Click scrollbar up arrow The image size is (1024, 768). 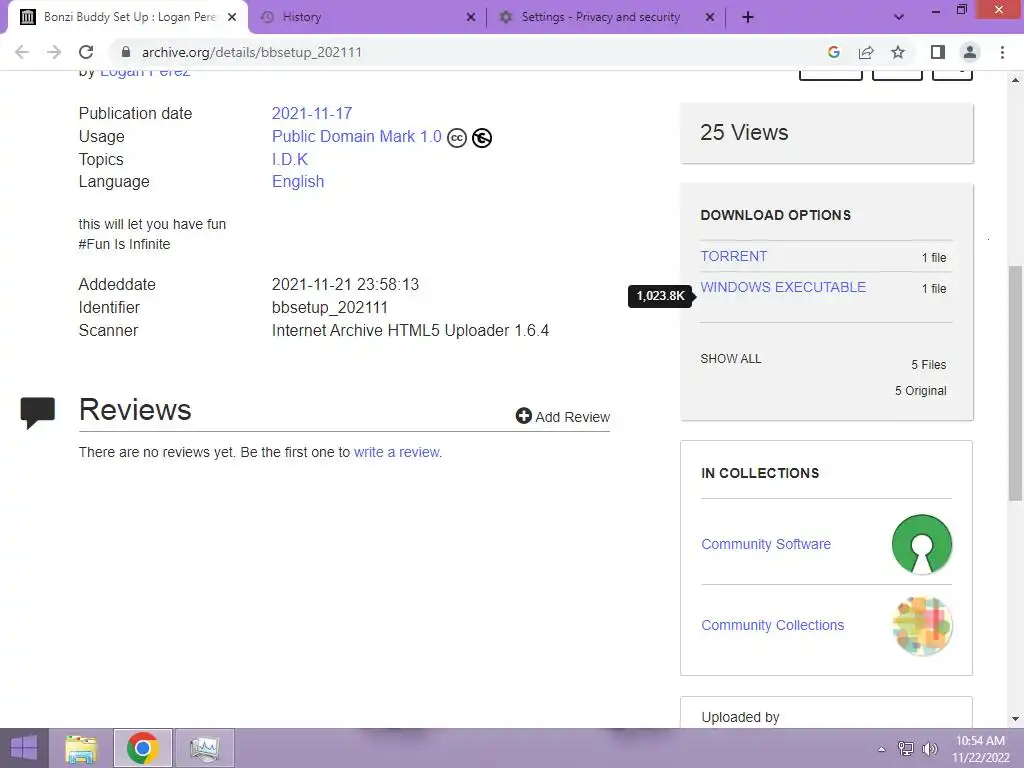[1015, 80]
